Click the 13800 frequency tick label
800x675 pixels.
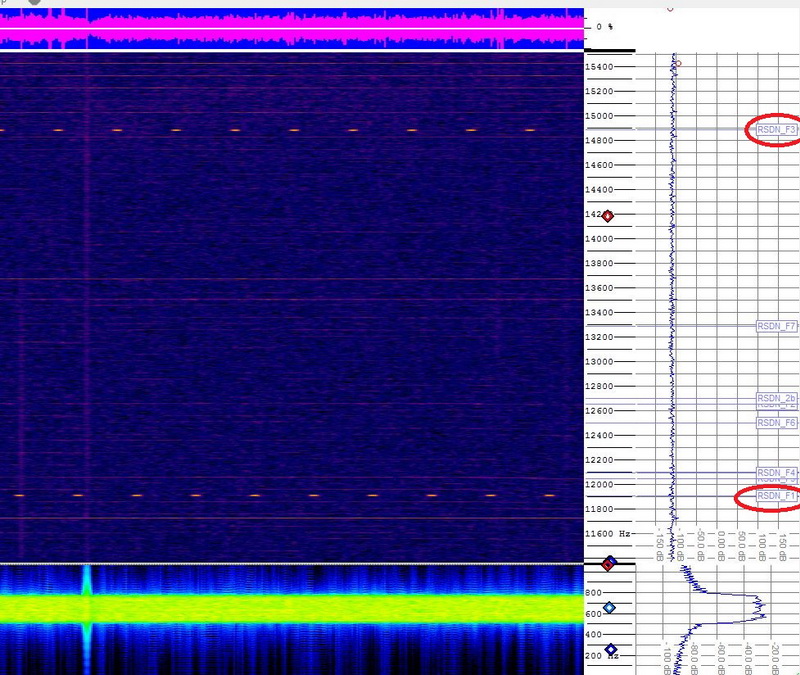[x=599, y=263]
